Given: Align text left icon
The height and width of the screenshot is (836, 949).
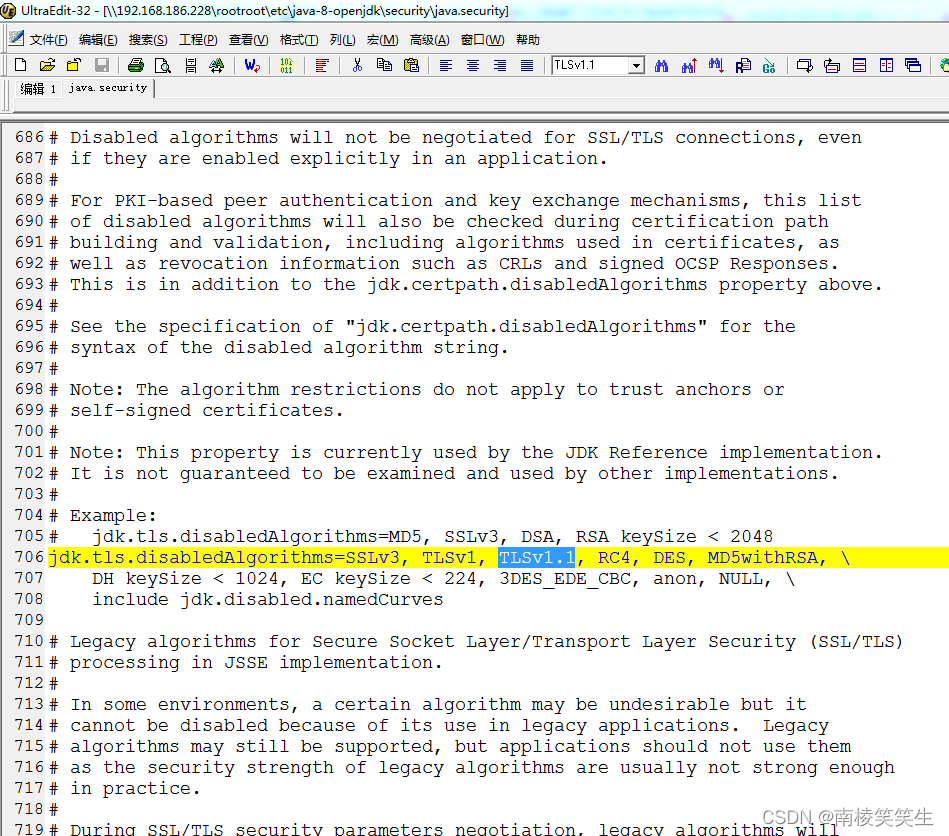Looking at the screenshot, I should click(446, 65).
